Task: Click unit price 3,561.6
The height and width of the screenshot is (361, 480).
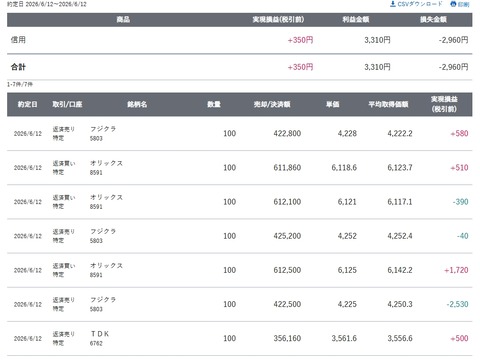Action: (344, 338)
